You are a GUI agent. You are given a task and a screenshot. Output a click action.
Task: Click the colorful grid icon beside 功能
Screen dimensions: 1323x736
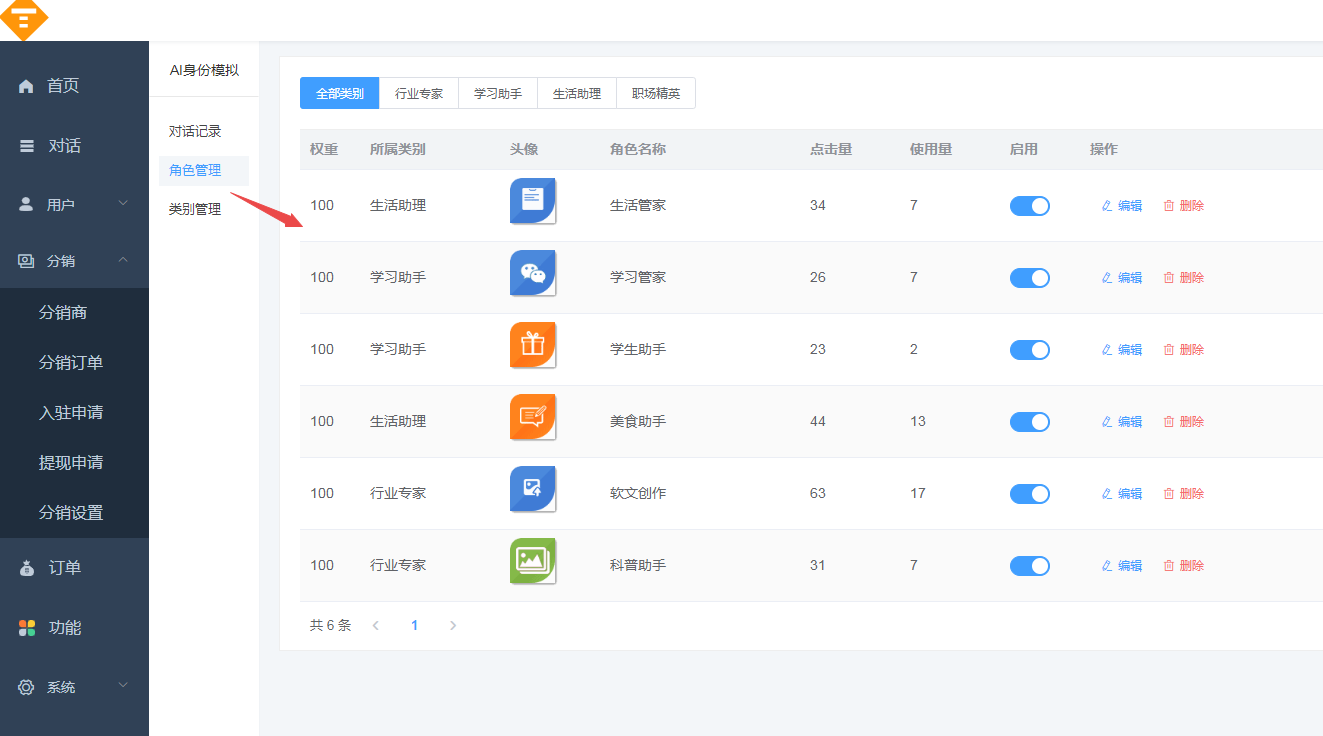pyautogui.click(x=28, y=628)
